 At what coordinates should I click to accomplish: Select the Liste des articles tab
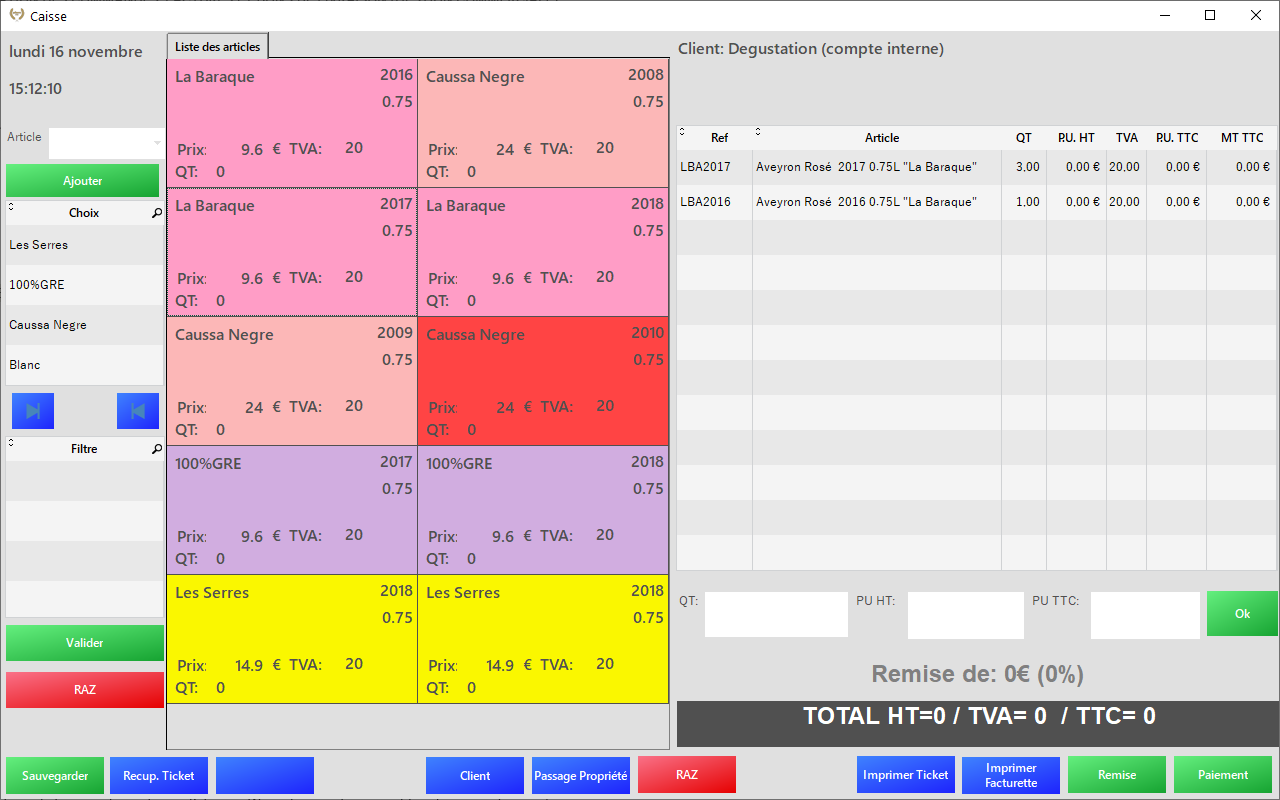tap(217, 47)
